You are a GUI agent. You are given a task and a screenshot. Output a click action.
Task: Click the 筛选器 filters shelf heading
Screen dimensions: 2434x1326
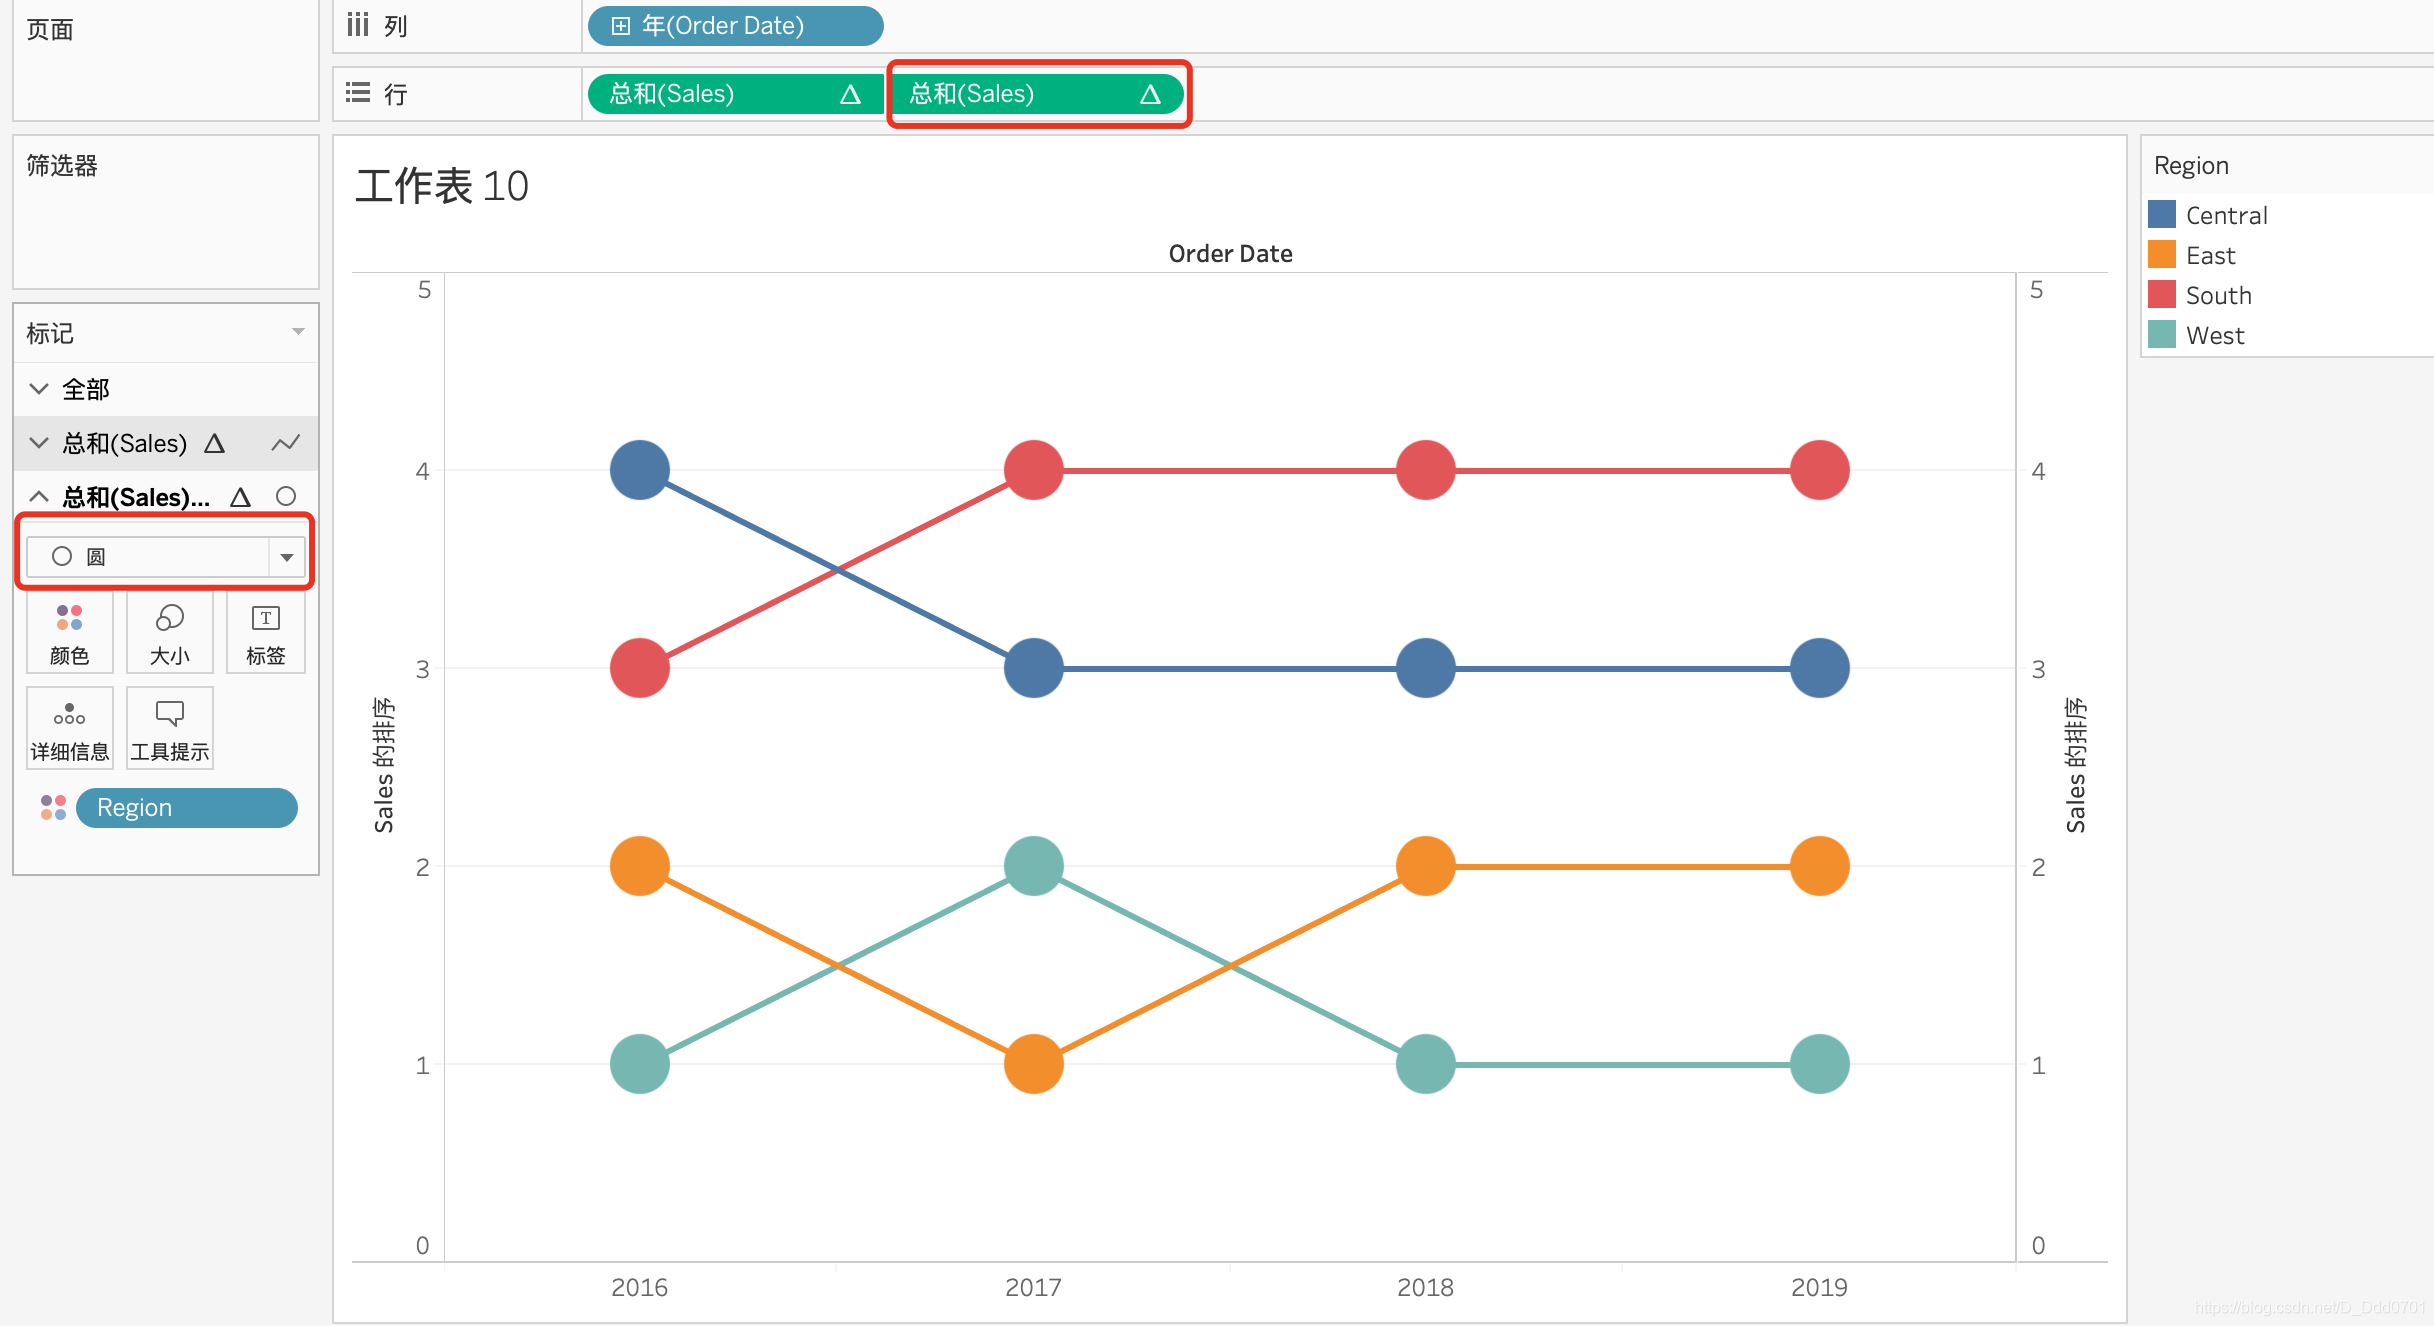pos(62,166)
